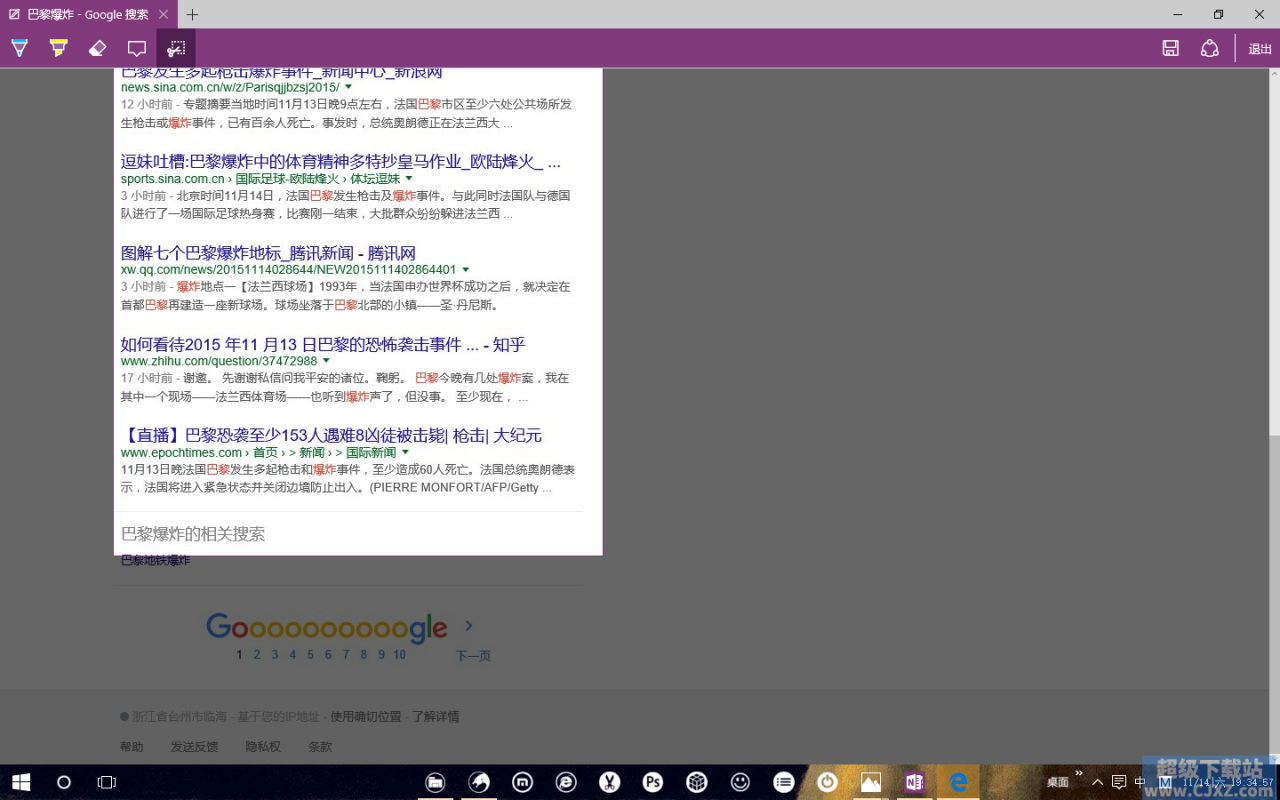Select the Pen tool in web note toolbar
Image resolution: width=1280 pixels, height=800 pixels.
tap(19, 48)
